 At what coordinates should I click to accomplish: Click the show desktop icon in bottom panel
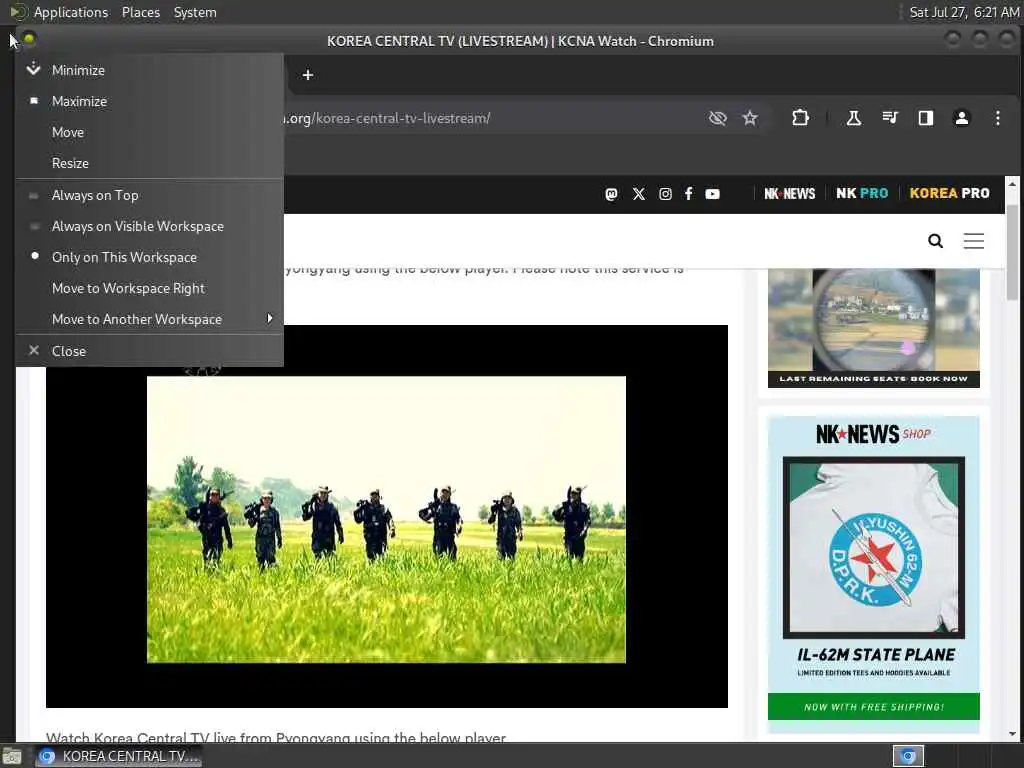pyautogui.click(x=12, y=756)
